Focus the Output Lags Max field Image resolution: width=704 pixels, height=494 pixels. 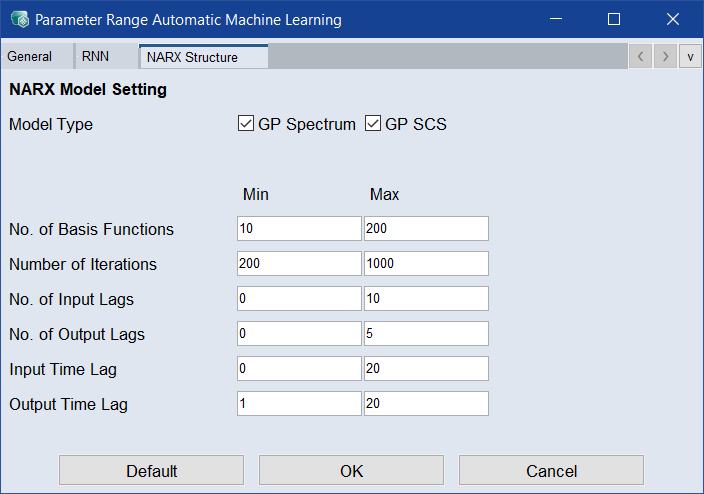(426, 333)
